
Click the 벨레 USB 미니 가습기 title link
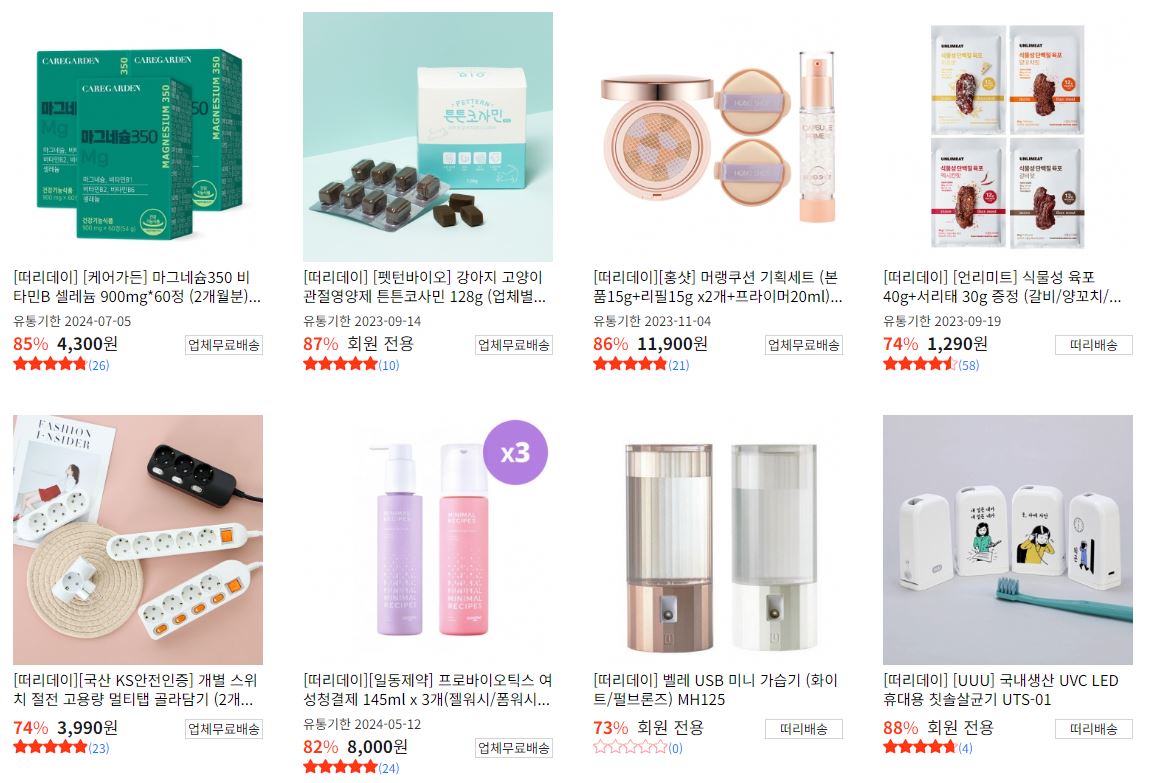pos(715,690)
